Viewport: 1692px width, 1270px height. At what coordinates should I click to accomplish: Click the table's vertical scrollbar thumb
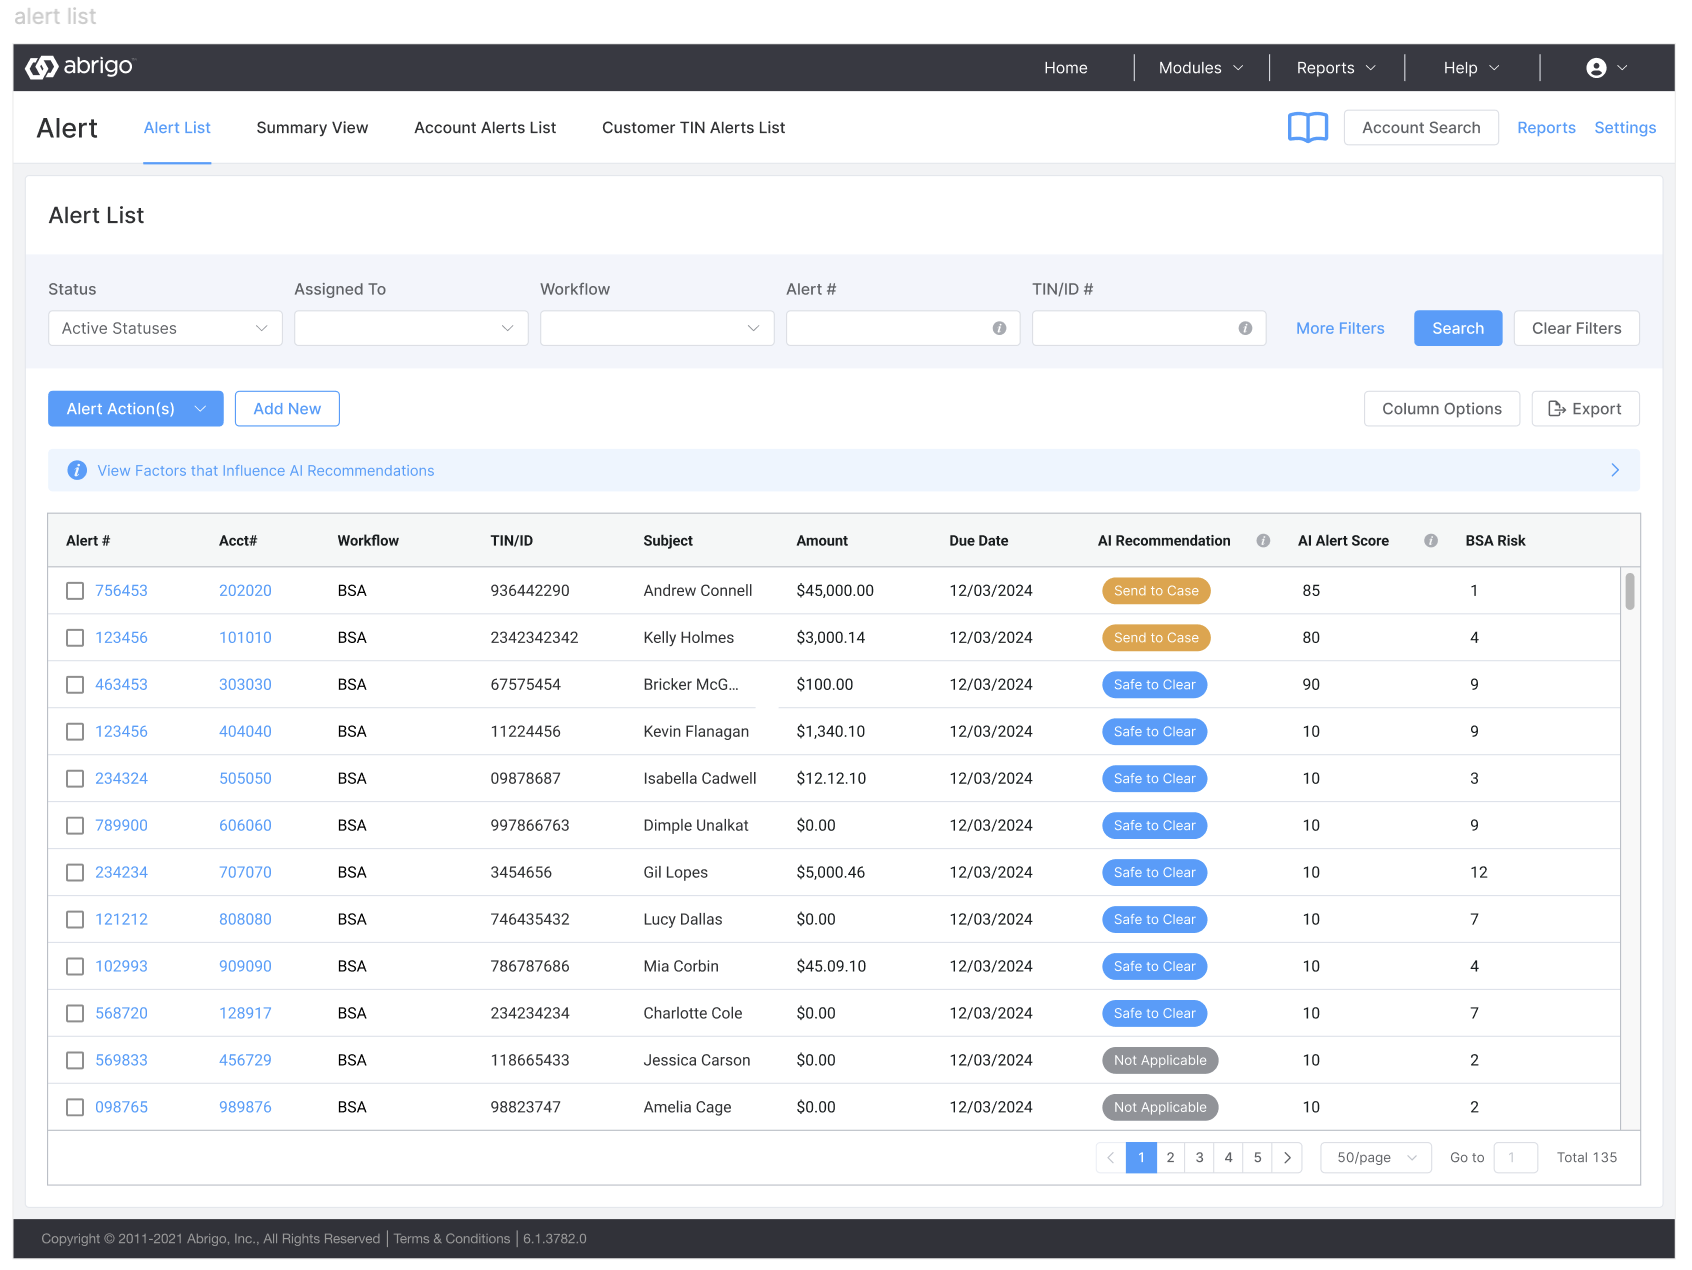pyautogui.click(x=1629, y=591)
